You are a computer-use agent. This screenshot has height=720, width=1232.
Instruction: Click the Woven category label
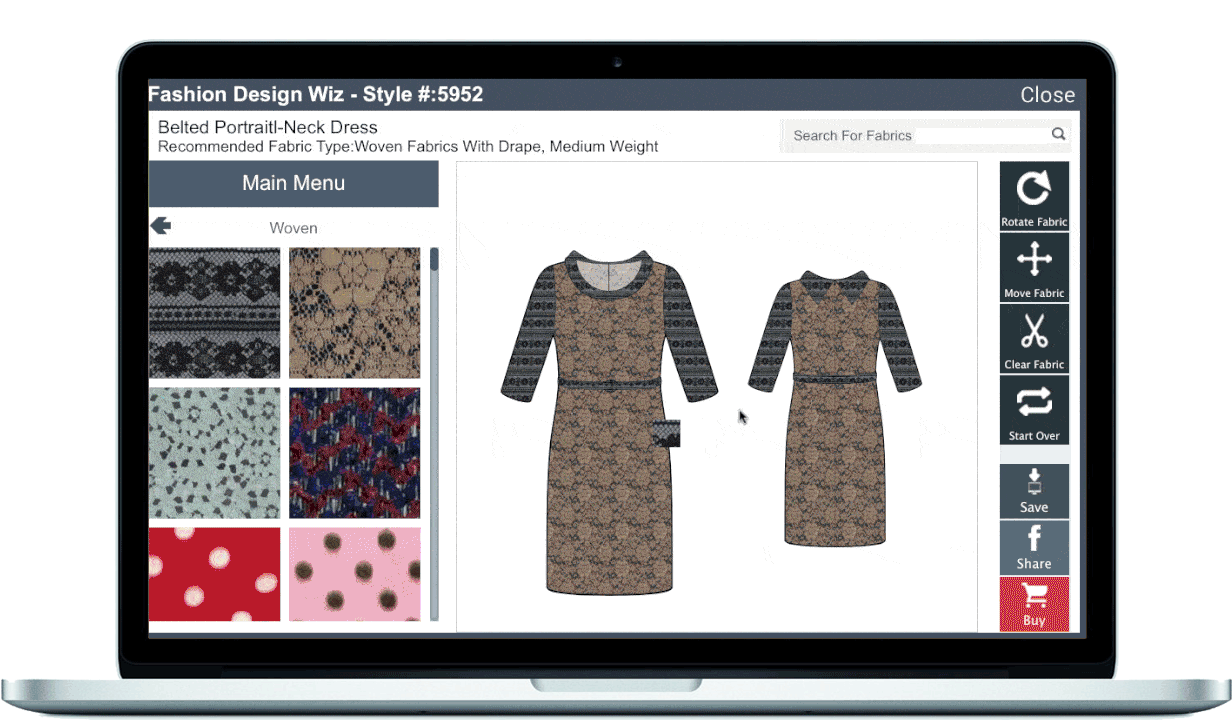pyautogui.click(x=293, y=228)
